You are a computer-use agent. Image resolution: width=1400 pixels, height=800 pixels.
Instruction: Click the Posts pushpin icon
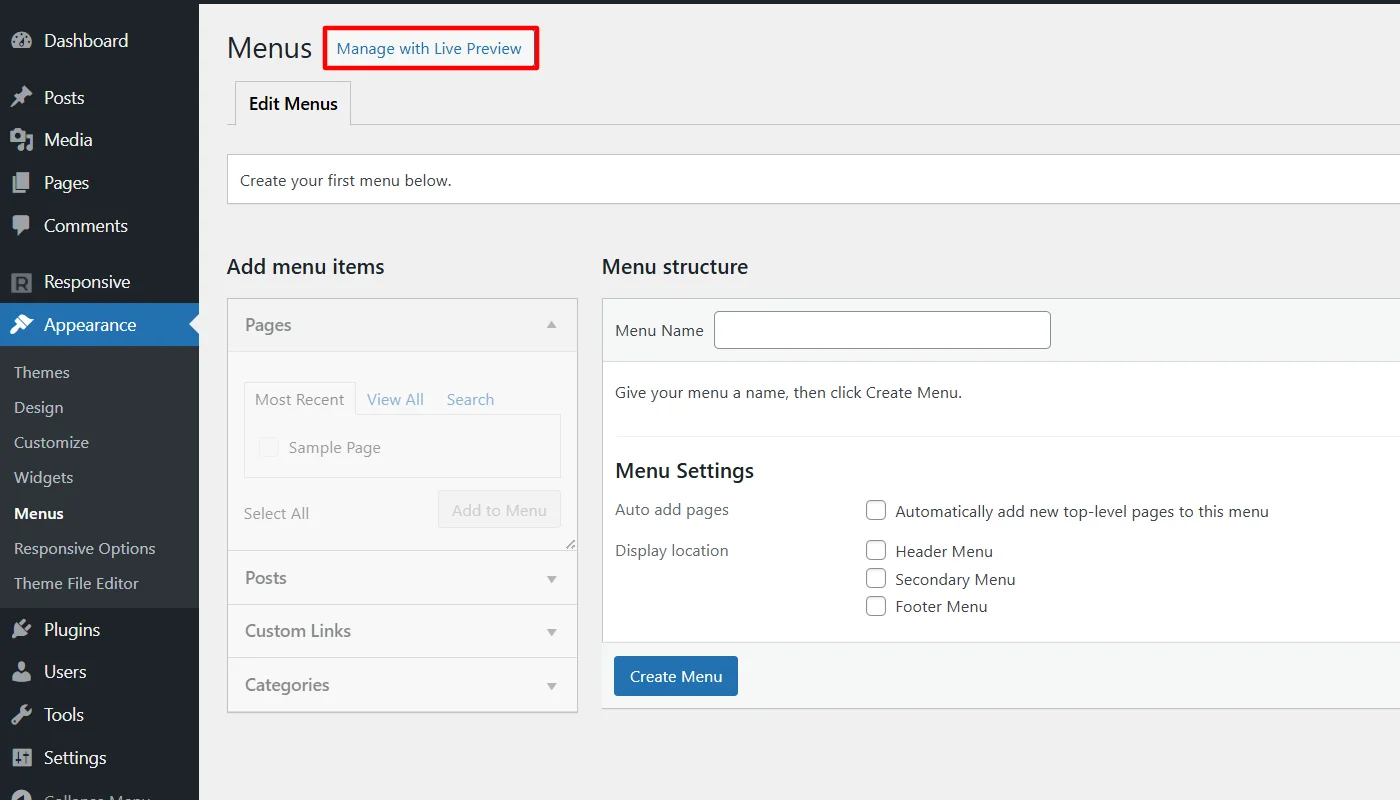click(21, 98)
